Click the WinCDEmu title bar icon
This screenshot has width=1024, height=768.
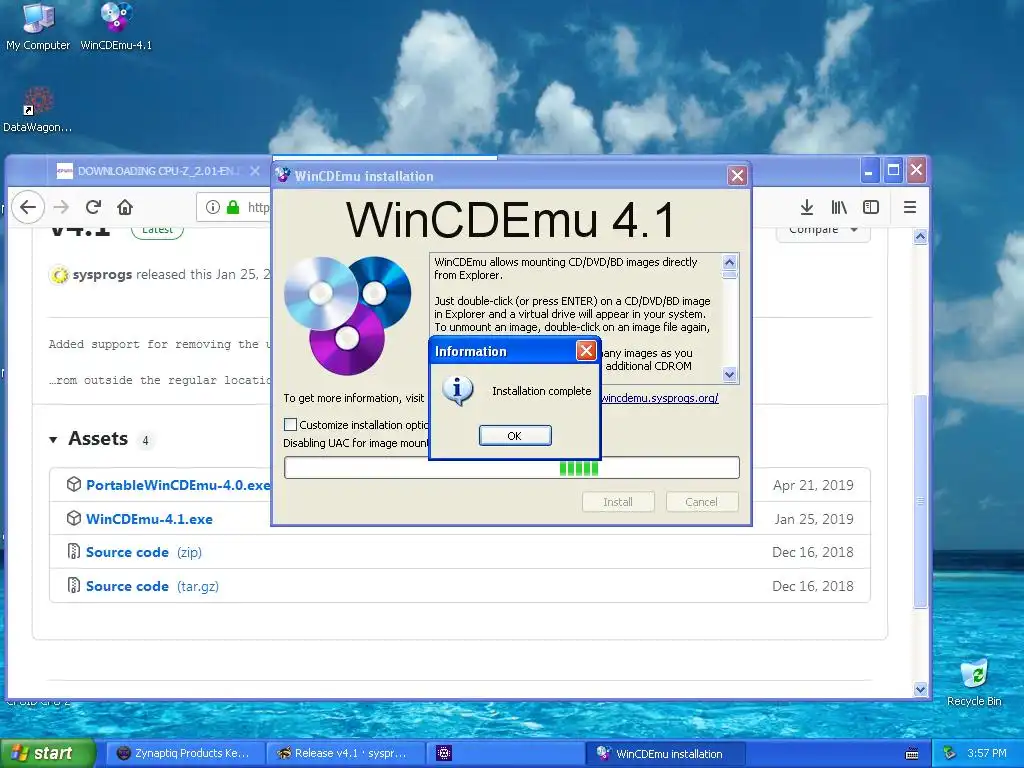[x=283, y=175]
